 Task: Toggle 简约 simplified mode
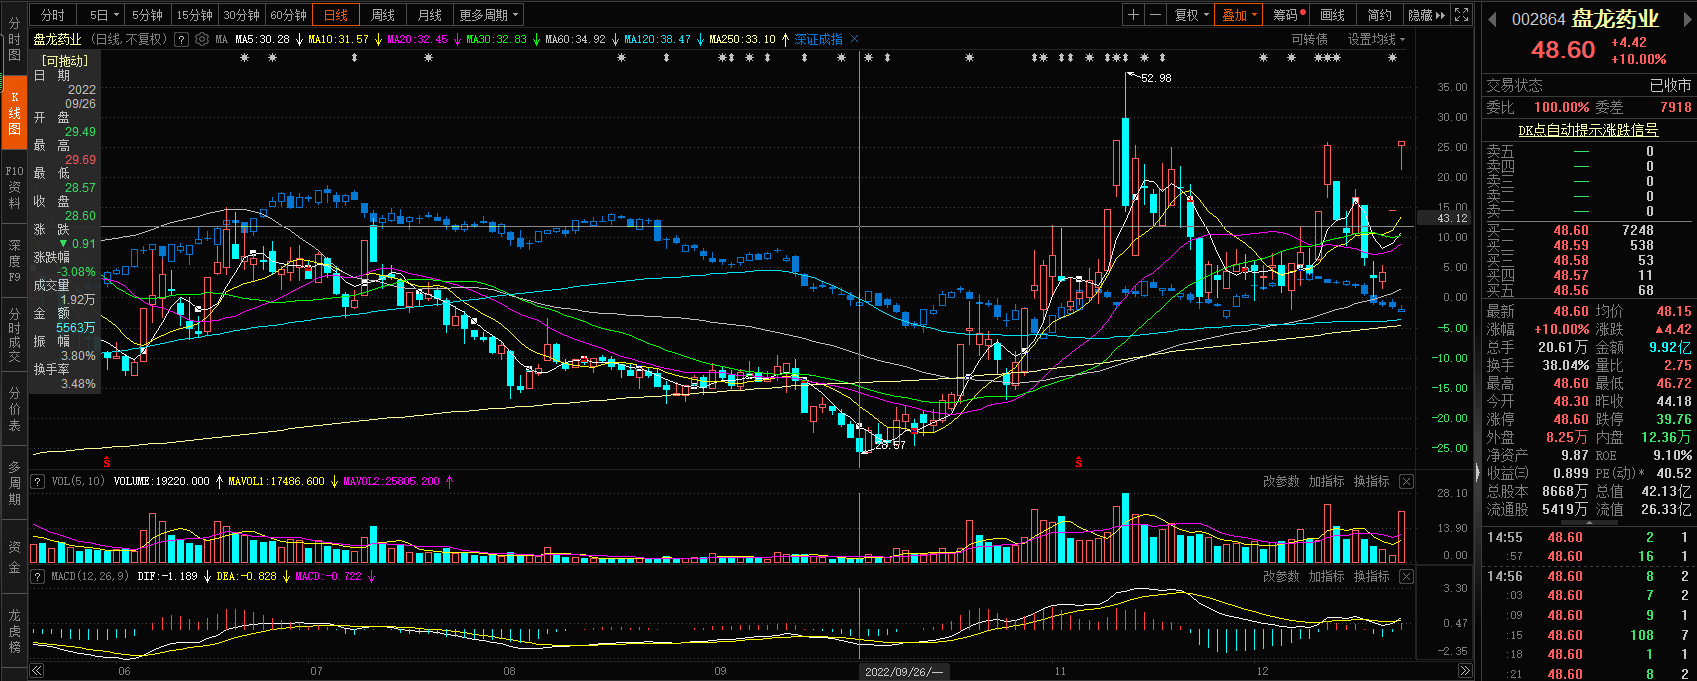pos(1379,15)
